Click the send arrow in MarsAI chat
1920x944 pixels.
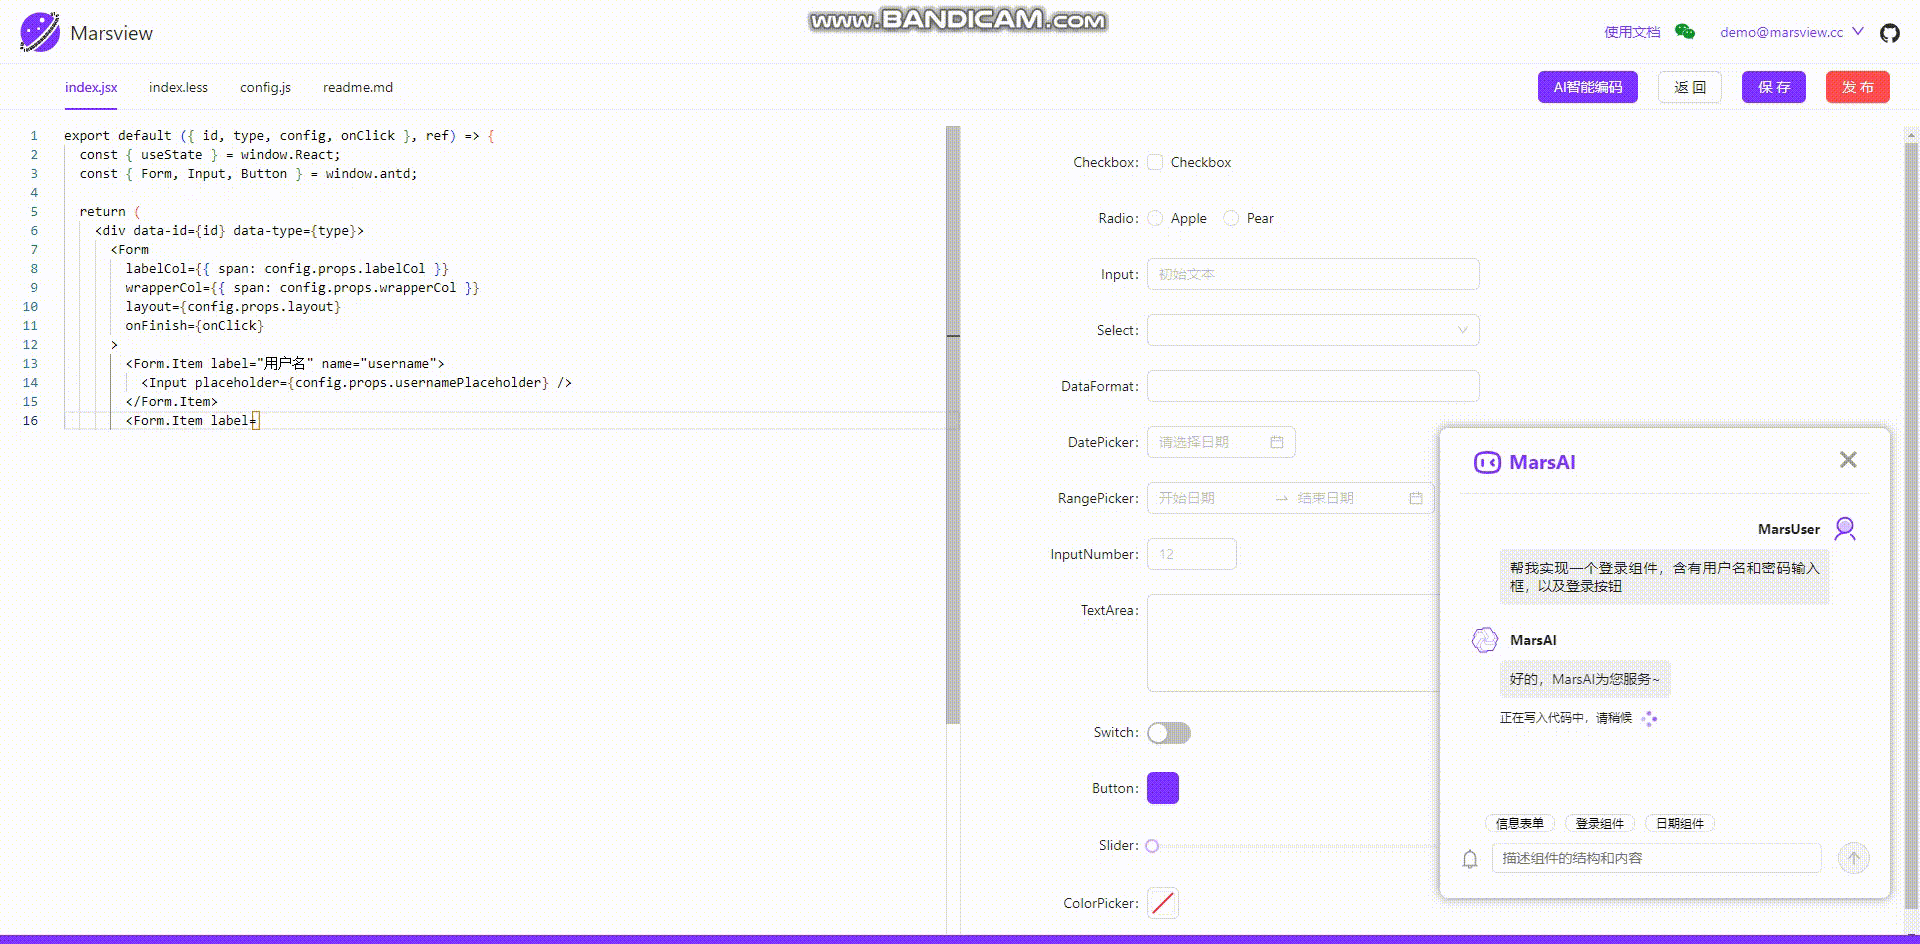[x=1854, y=858]
